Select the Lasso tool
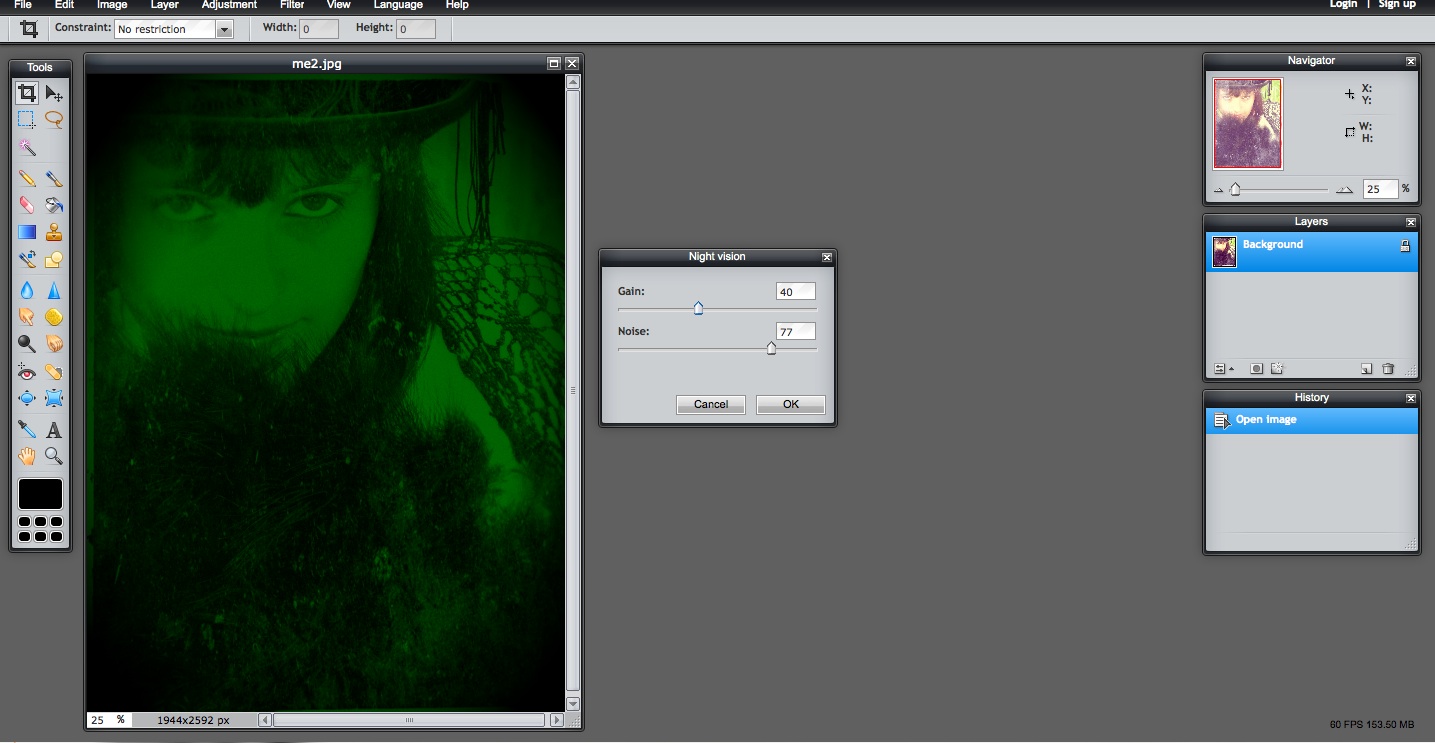Image resolution: width=1435 pixels, height=743 pixels. tap(54, 120)
